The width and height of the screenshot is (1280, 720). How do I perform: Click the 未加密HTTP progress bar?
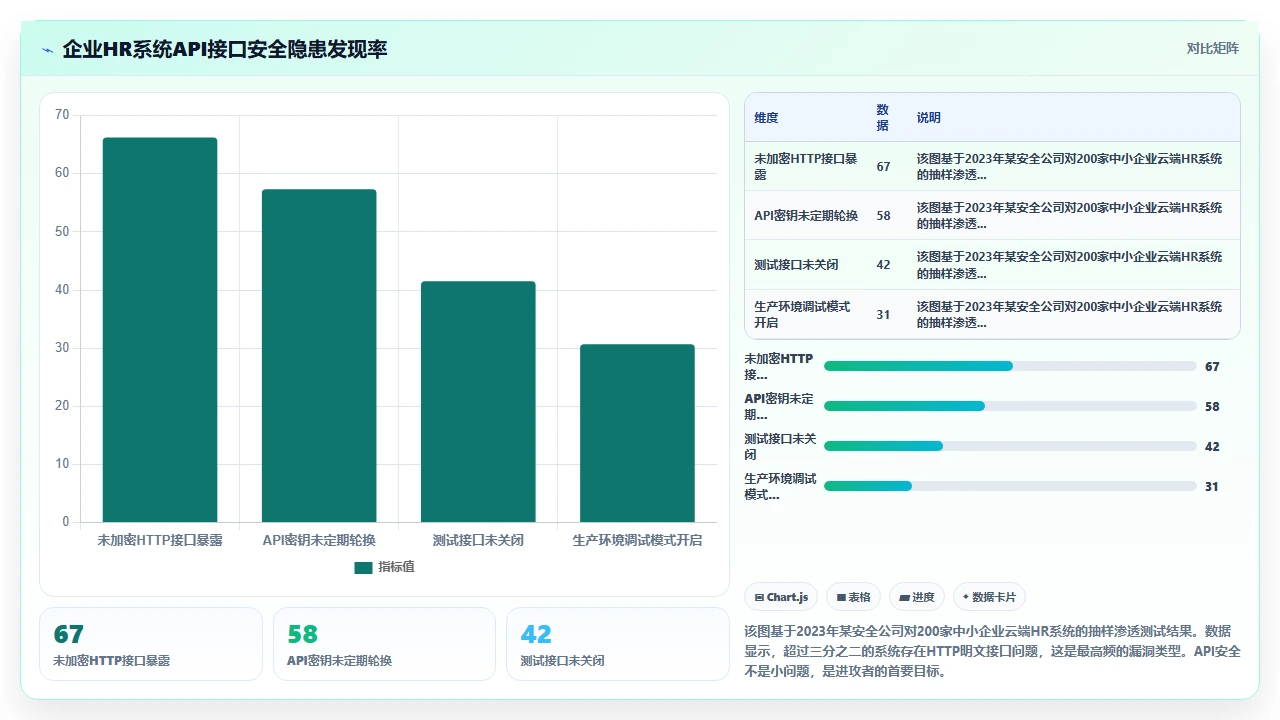pyautogui.click(x=1010, y=366)
